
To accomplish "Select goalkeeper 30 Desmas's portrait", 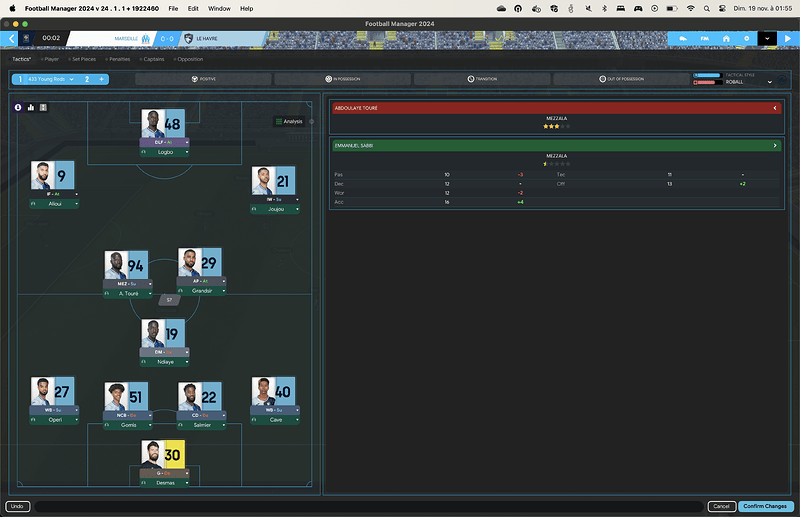I will pyautogui.click(x=152, y=454).
